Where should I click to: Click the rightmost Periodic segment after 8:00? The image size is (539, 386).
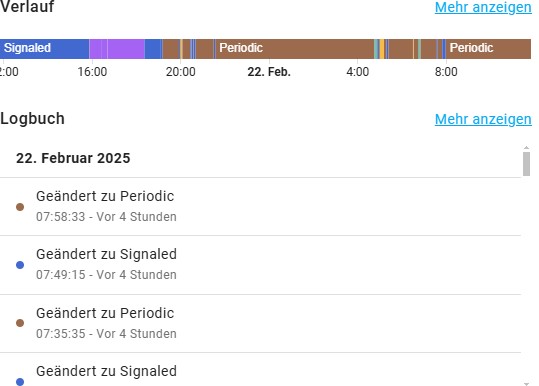pyautogui.click(x=488, y=49)
